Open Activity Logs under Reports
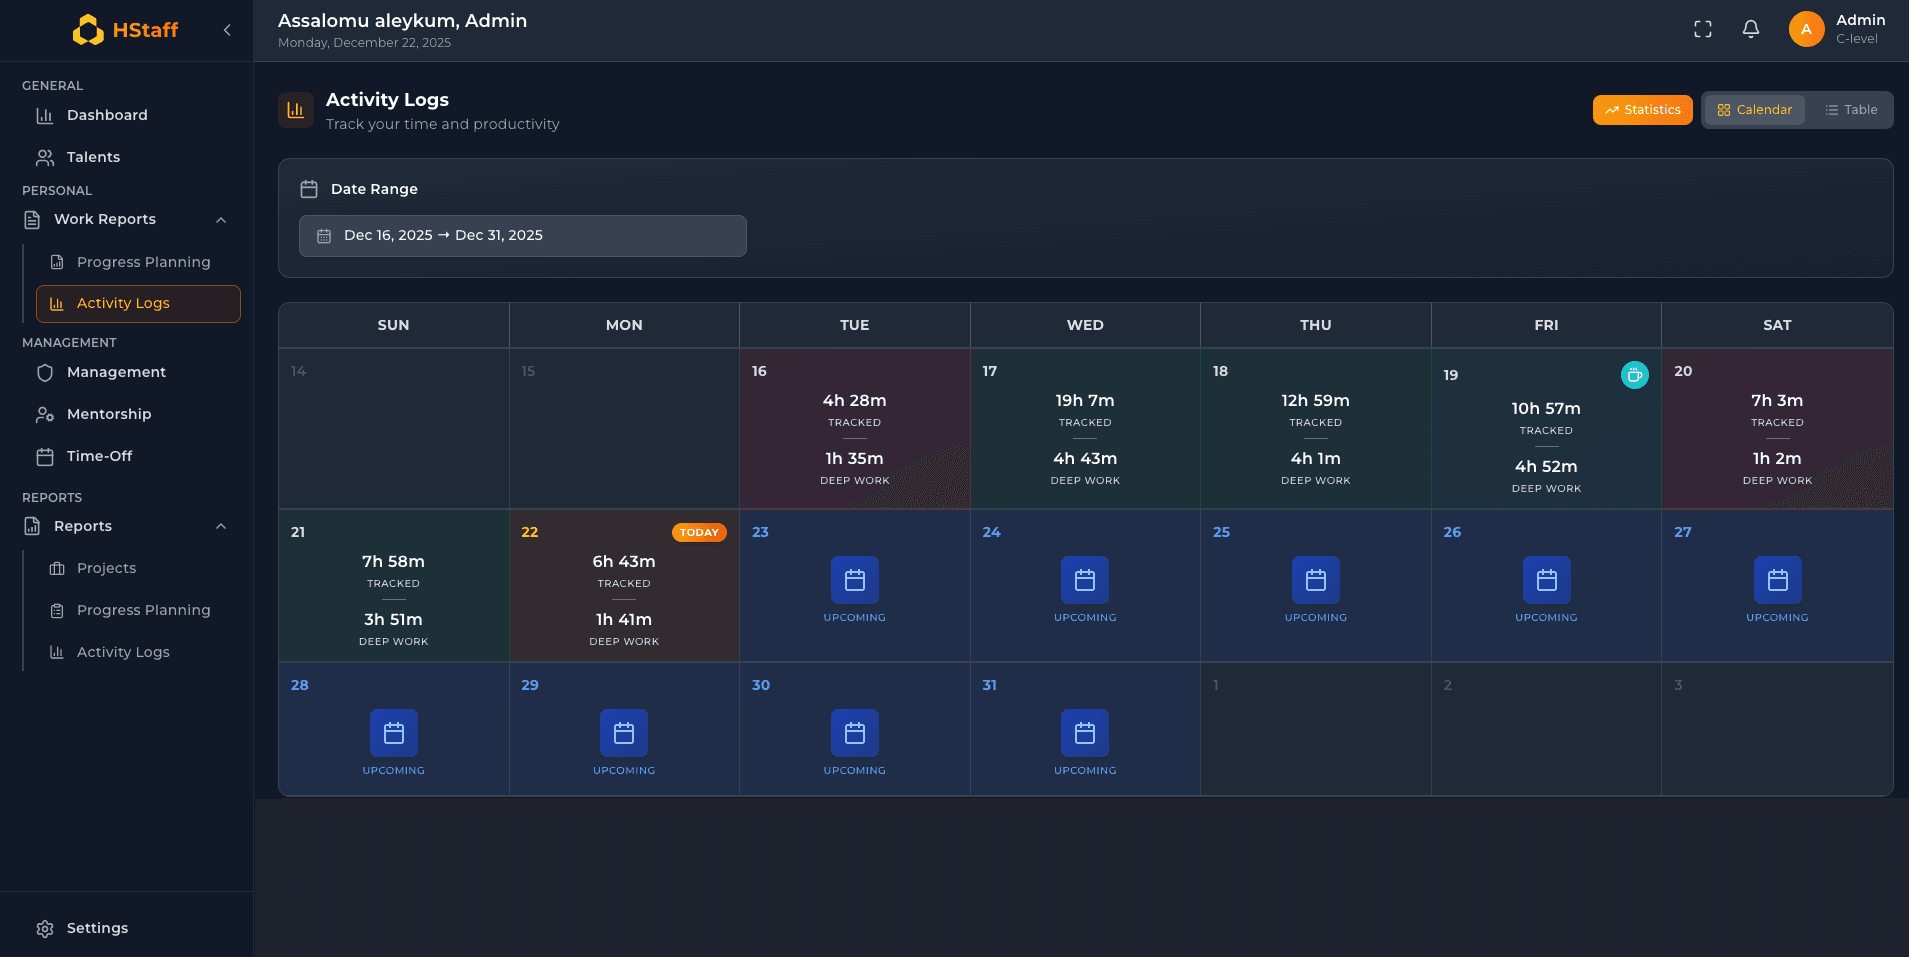 (122, 652)
